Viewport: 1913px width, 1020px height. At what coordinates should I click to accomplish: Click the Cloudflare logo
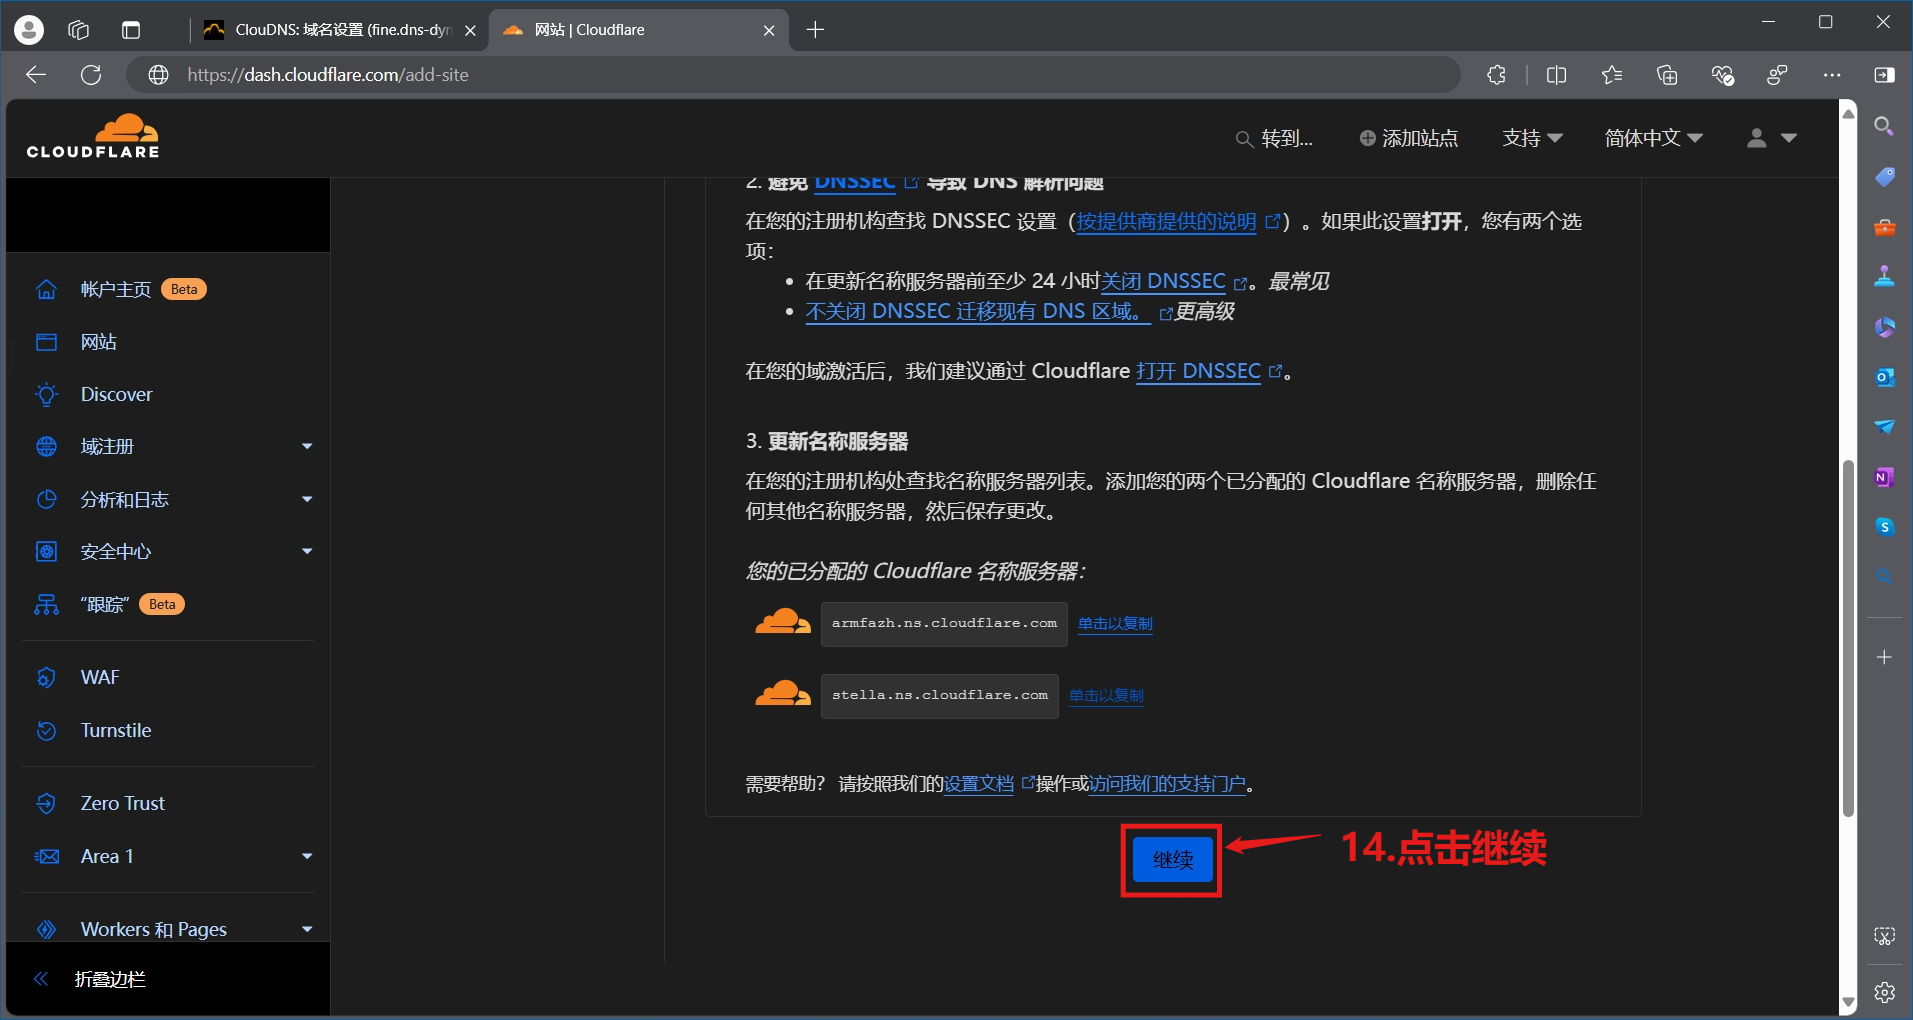tap(93, 136)
